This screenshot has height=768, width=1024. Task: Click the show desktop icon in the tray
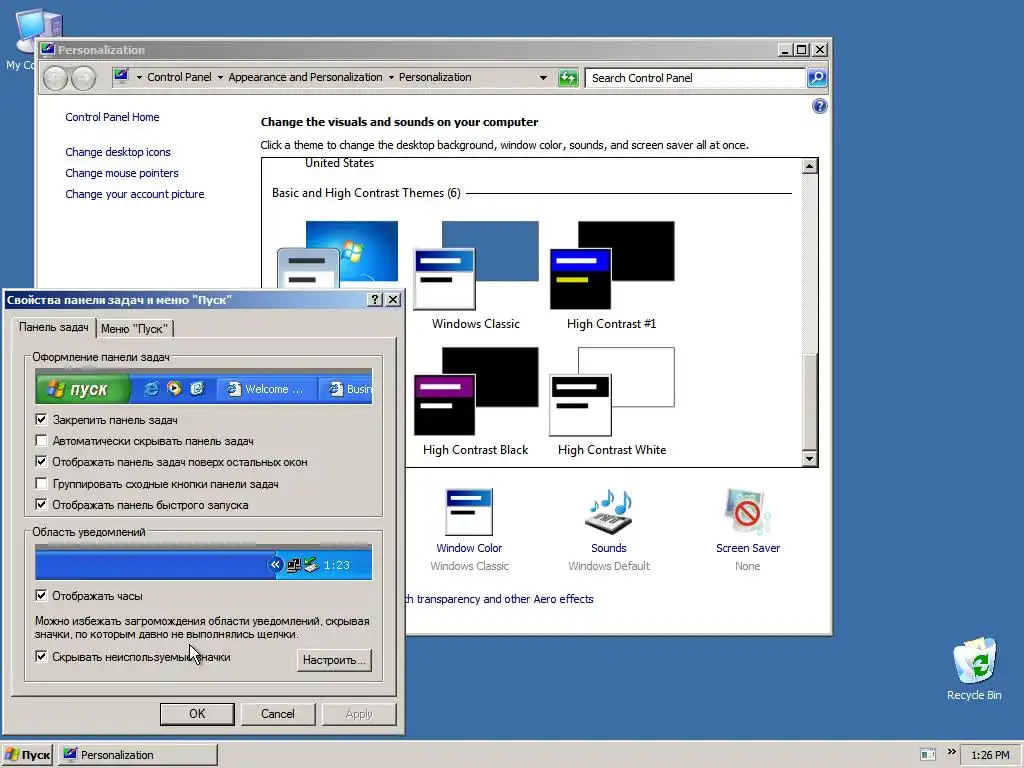(927, 754)
